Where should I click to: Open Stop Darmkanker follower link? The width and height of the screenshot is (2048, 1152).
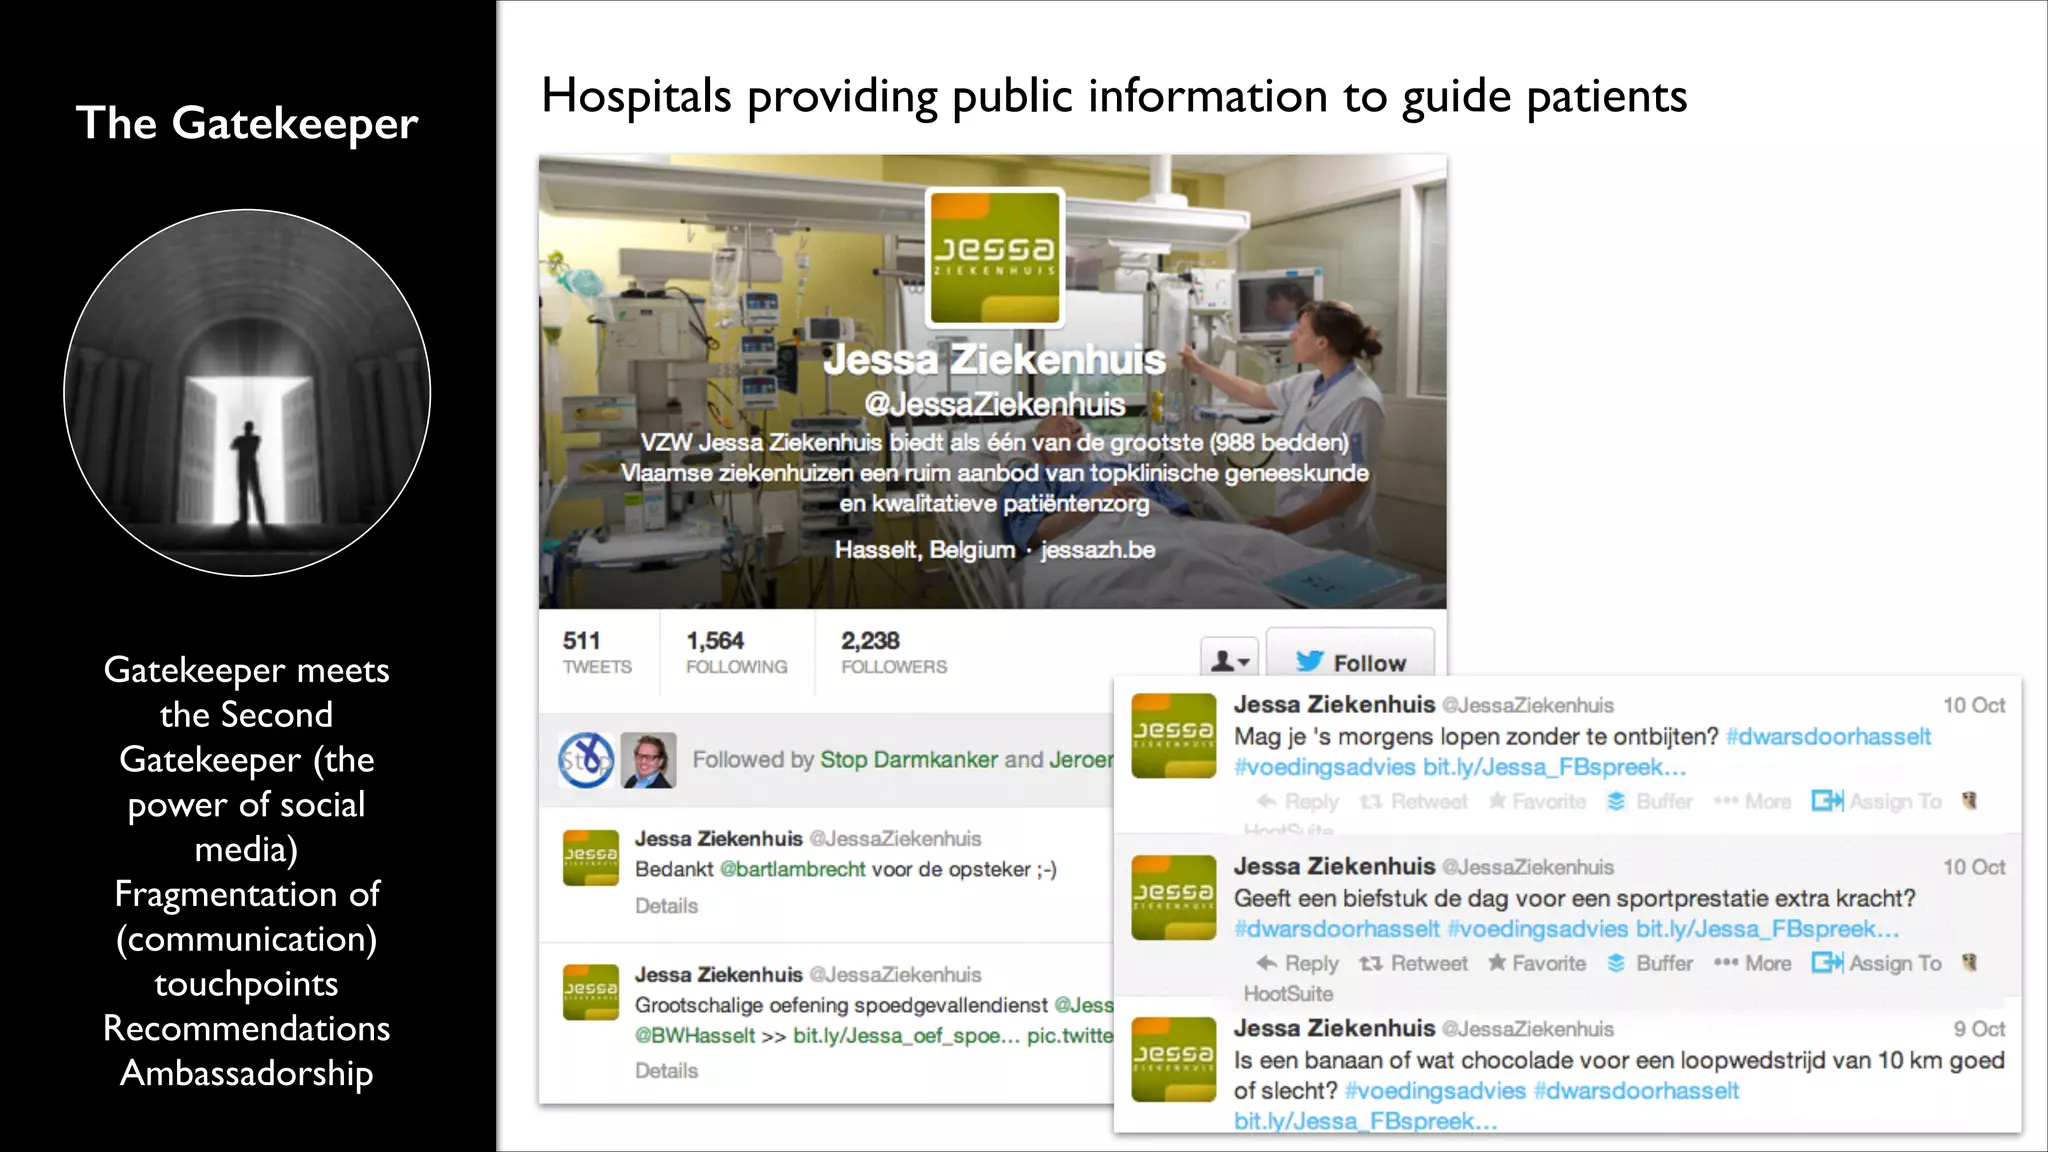909,760
